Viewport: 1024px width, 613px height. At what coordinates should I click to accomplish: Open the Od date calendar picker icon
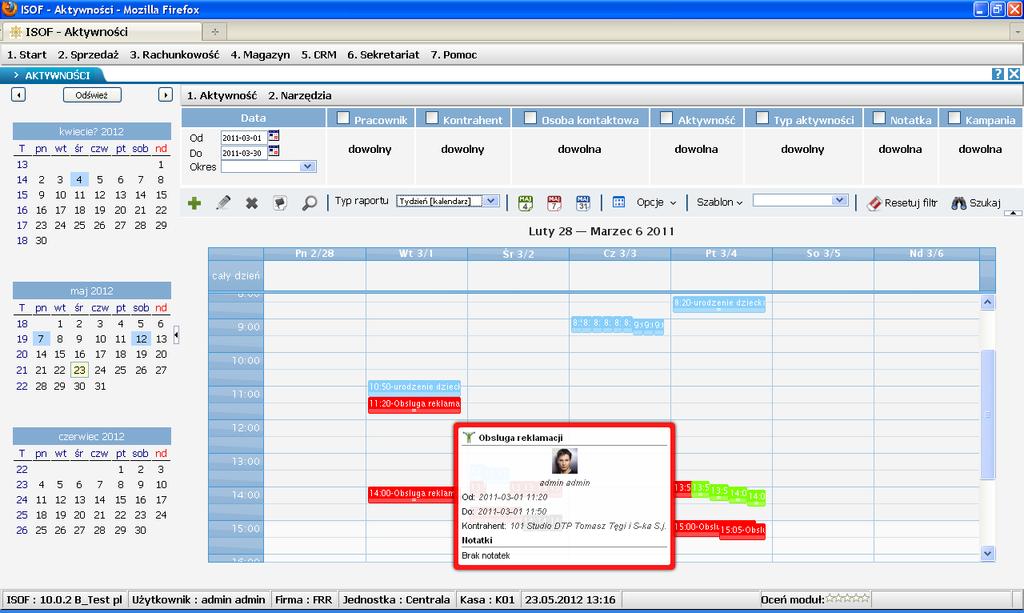pos(274,136)
